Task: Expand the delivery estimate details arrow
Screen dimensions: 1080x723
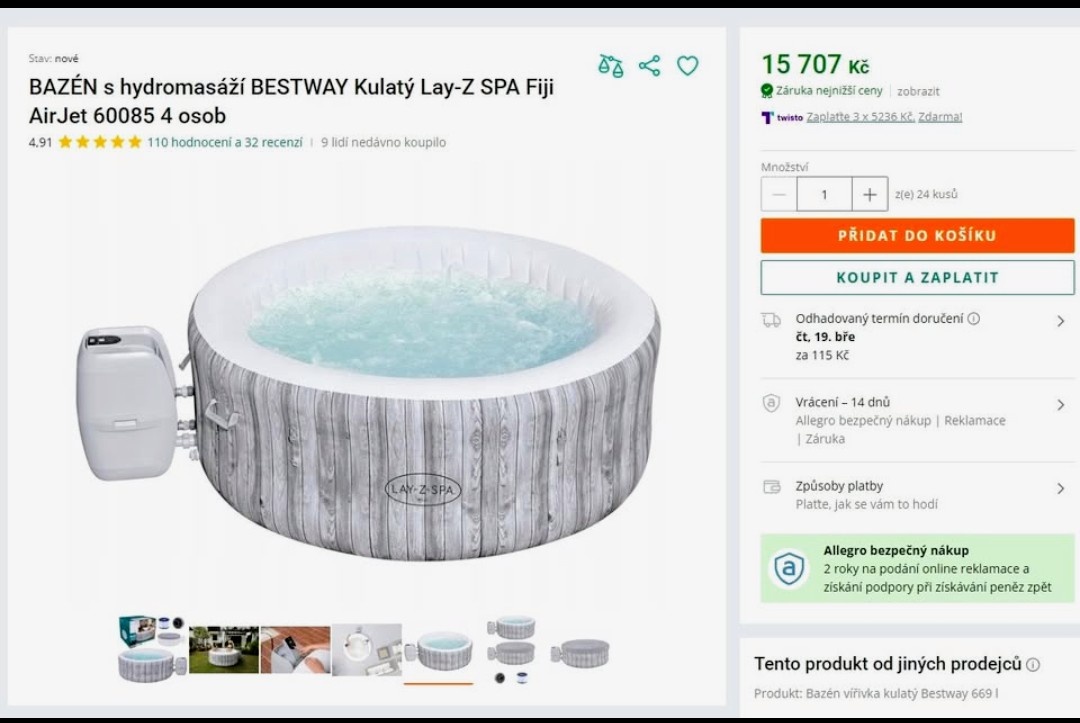Action: click(1060, 321)
